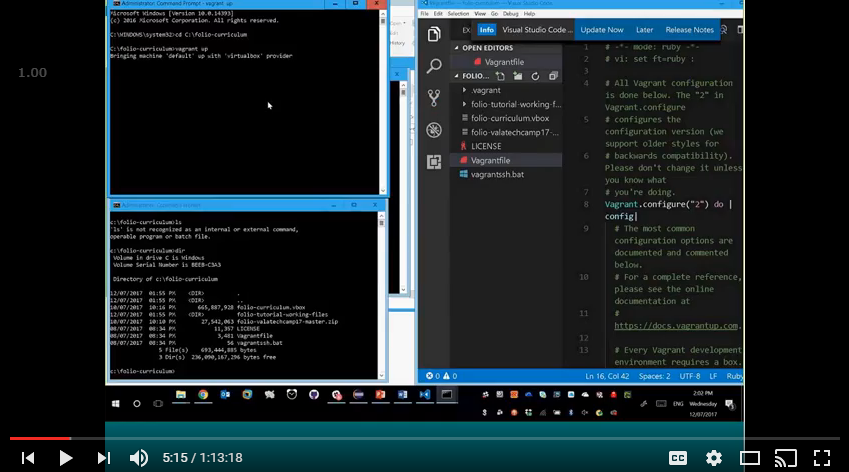Open Release Notes from the notification
Screen dimensions: 849x472
click(x=689, y=30)
